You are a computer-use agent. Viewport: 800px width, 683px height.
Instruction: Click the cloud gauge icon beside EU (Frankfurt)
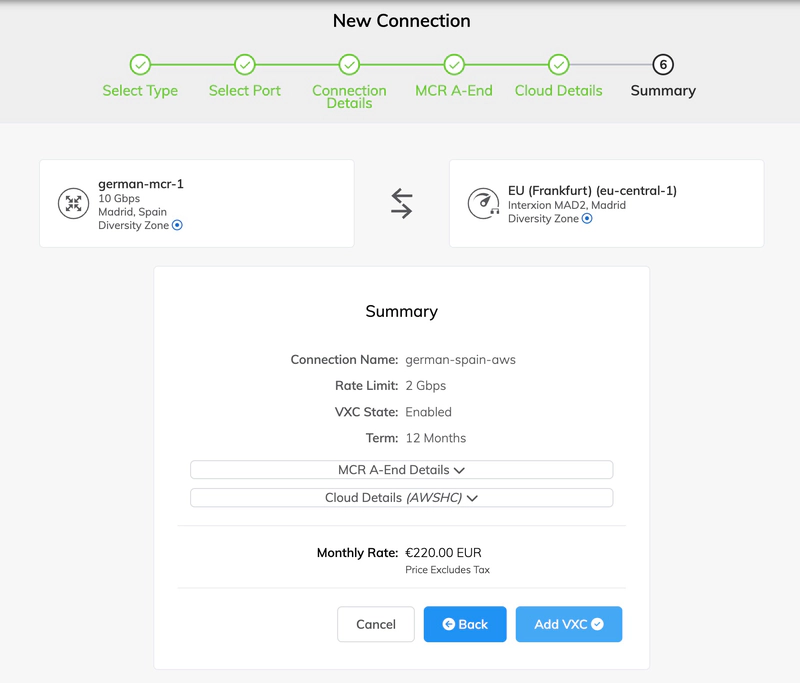tap(484, 203)
